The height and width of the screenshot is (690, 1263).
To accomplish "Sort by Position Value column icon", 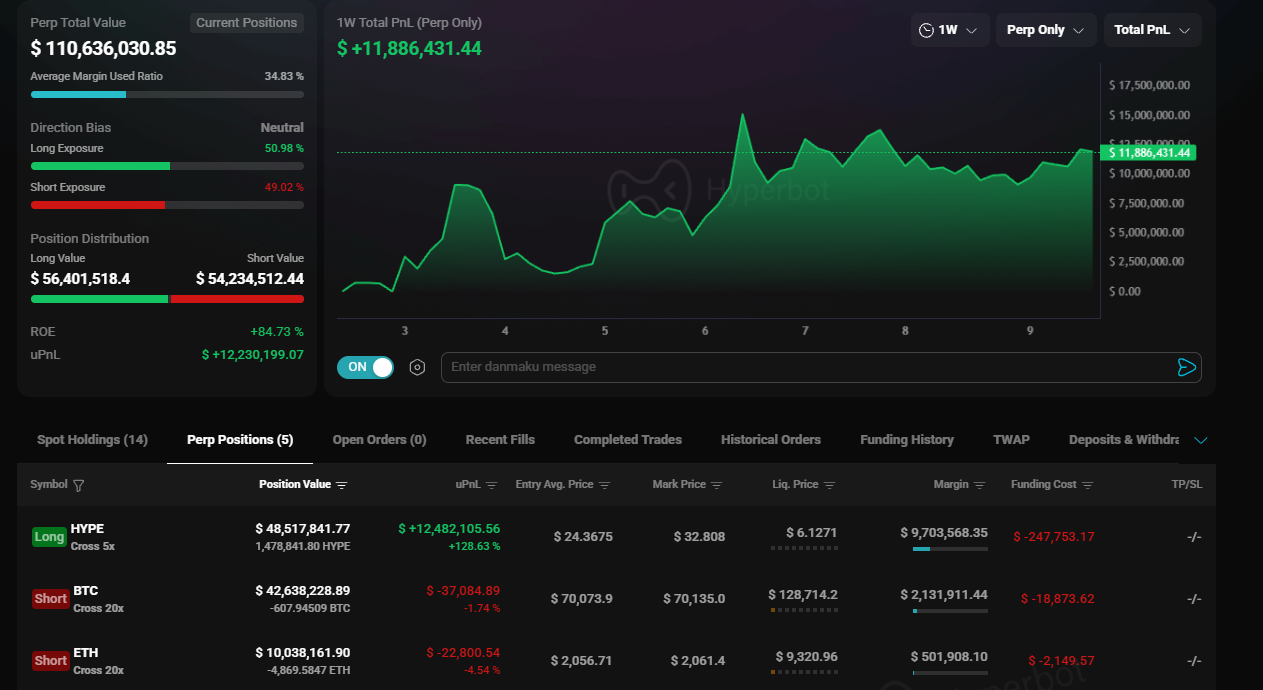I will coord(342,485).
